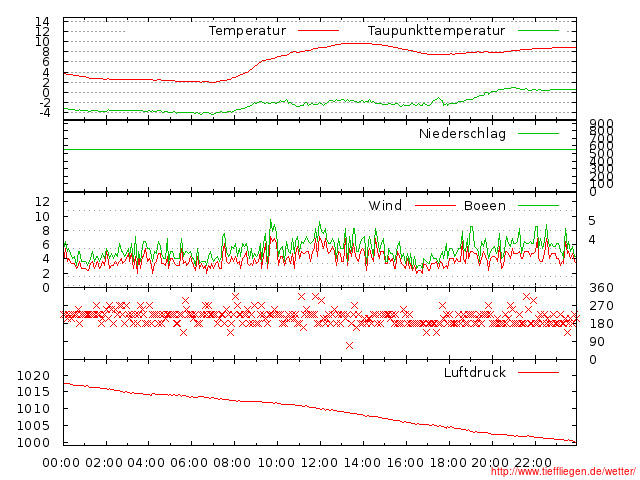Viewport: 640px width, 480px height.
Task: Click the -4 temperature axis value
Action: tap(45, 113)
